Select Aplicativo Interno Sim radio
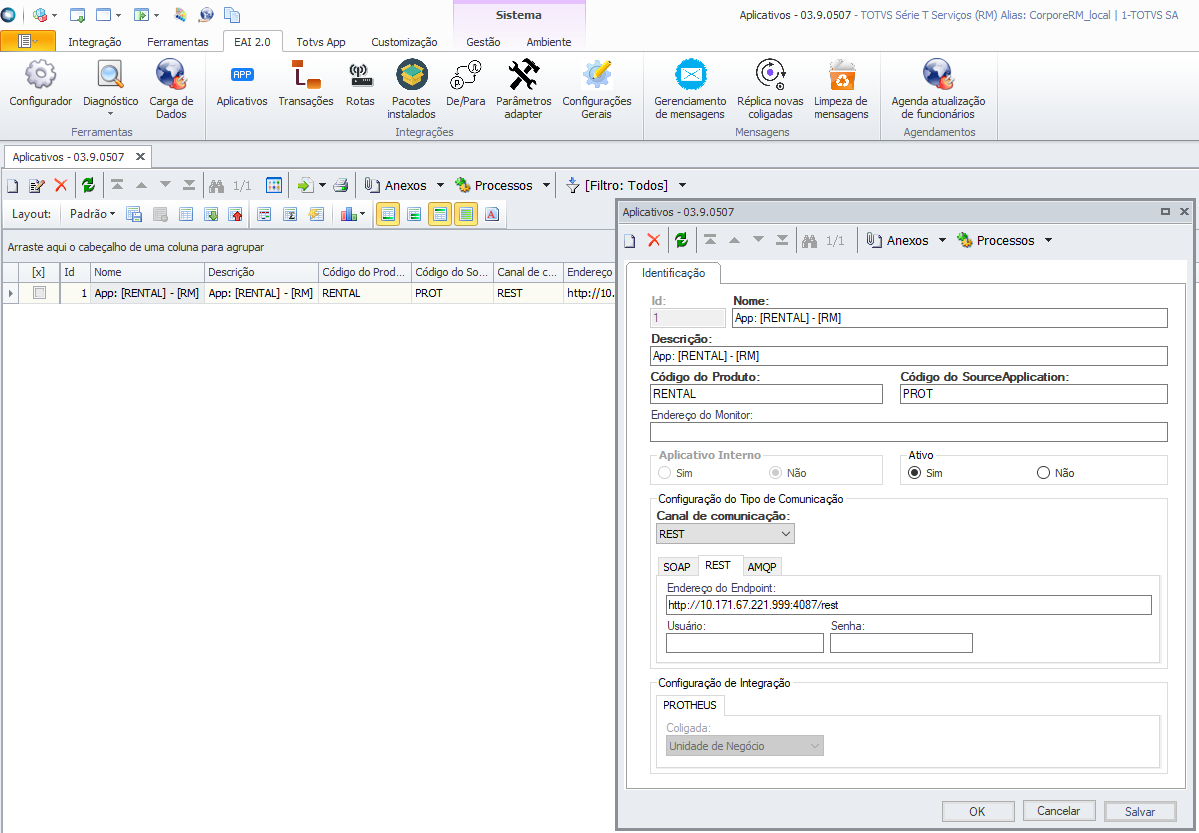Image resolution: width=1199 pixels, height=833 pixels. pos(664,473)
